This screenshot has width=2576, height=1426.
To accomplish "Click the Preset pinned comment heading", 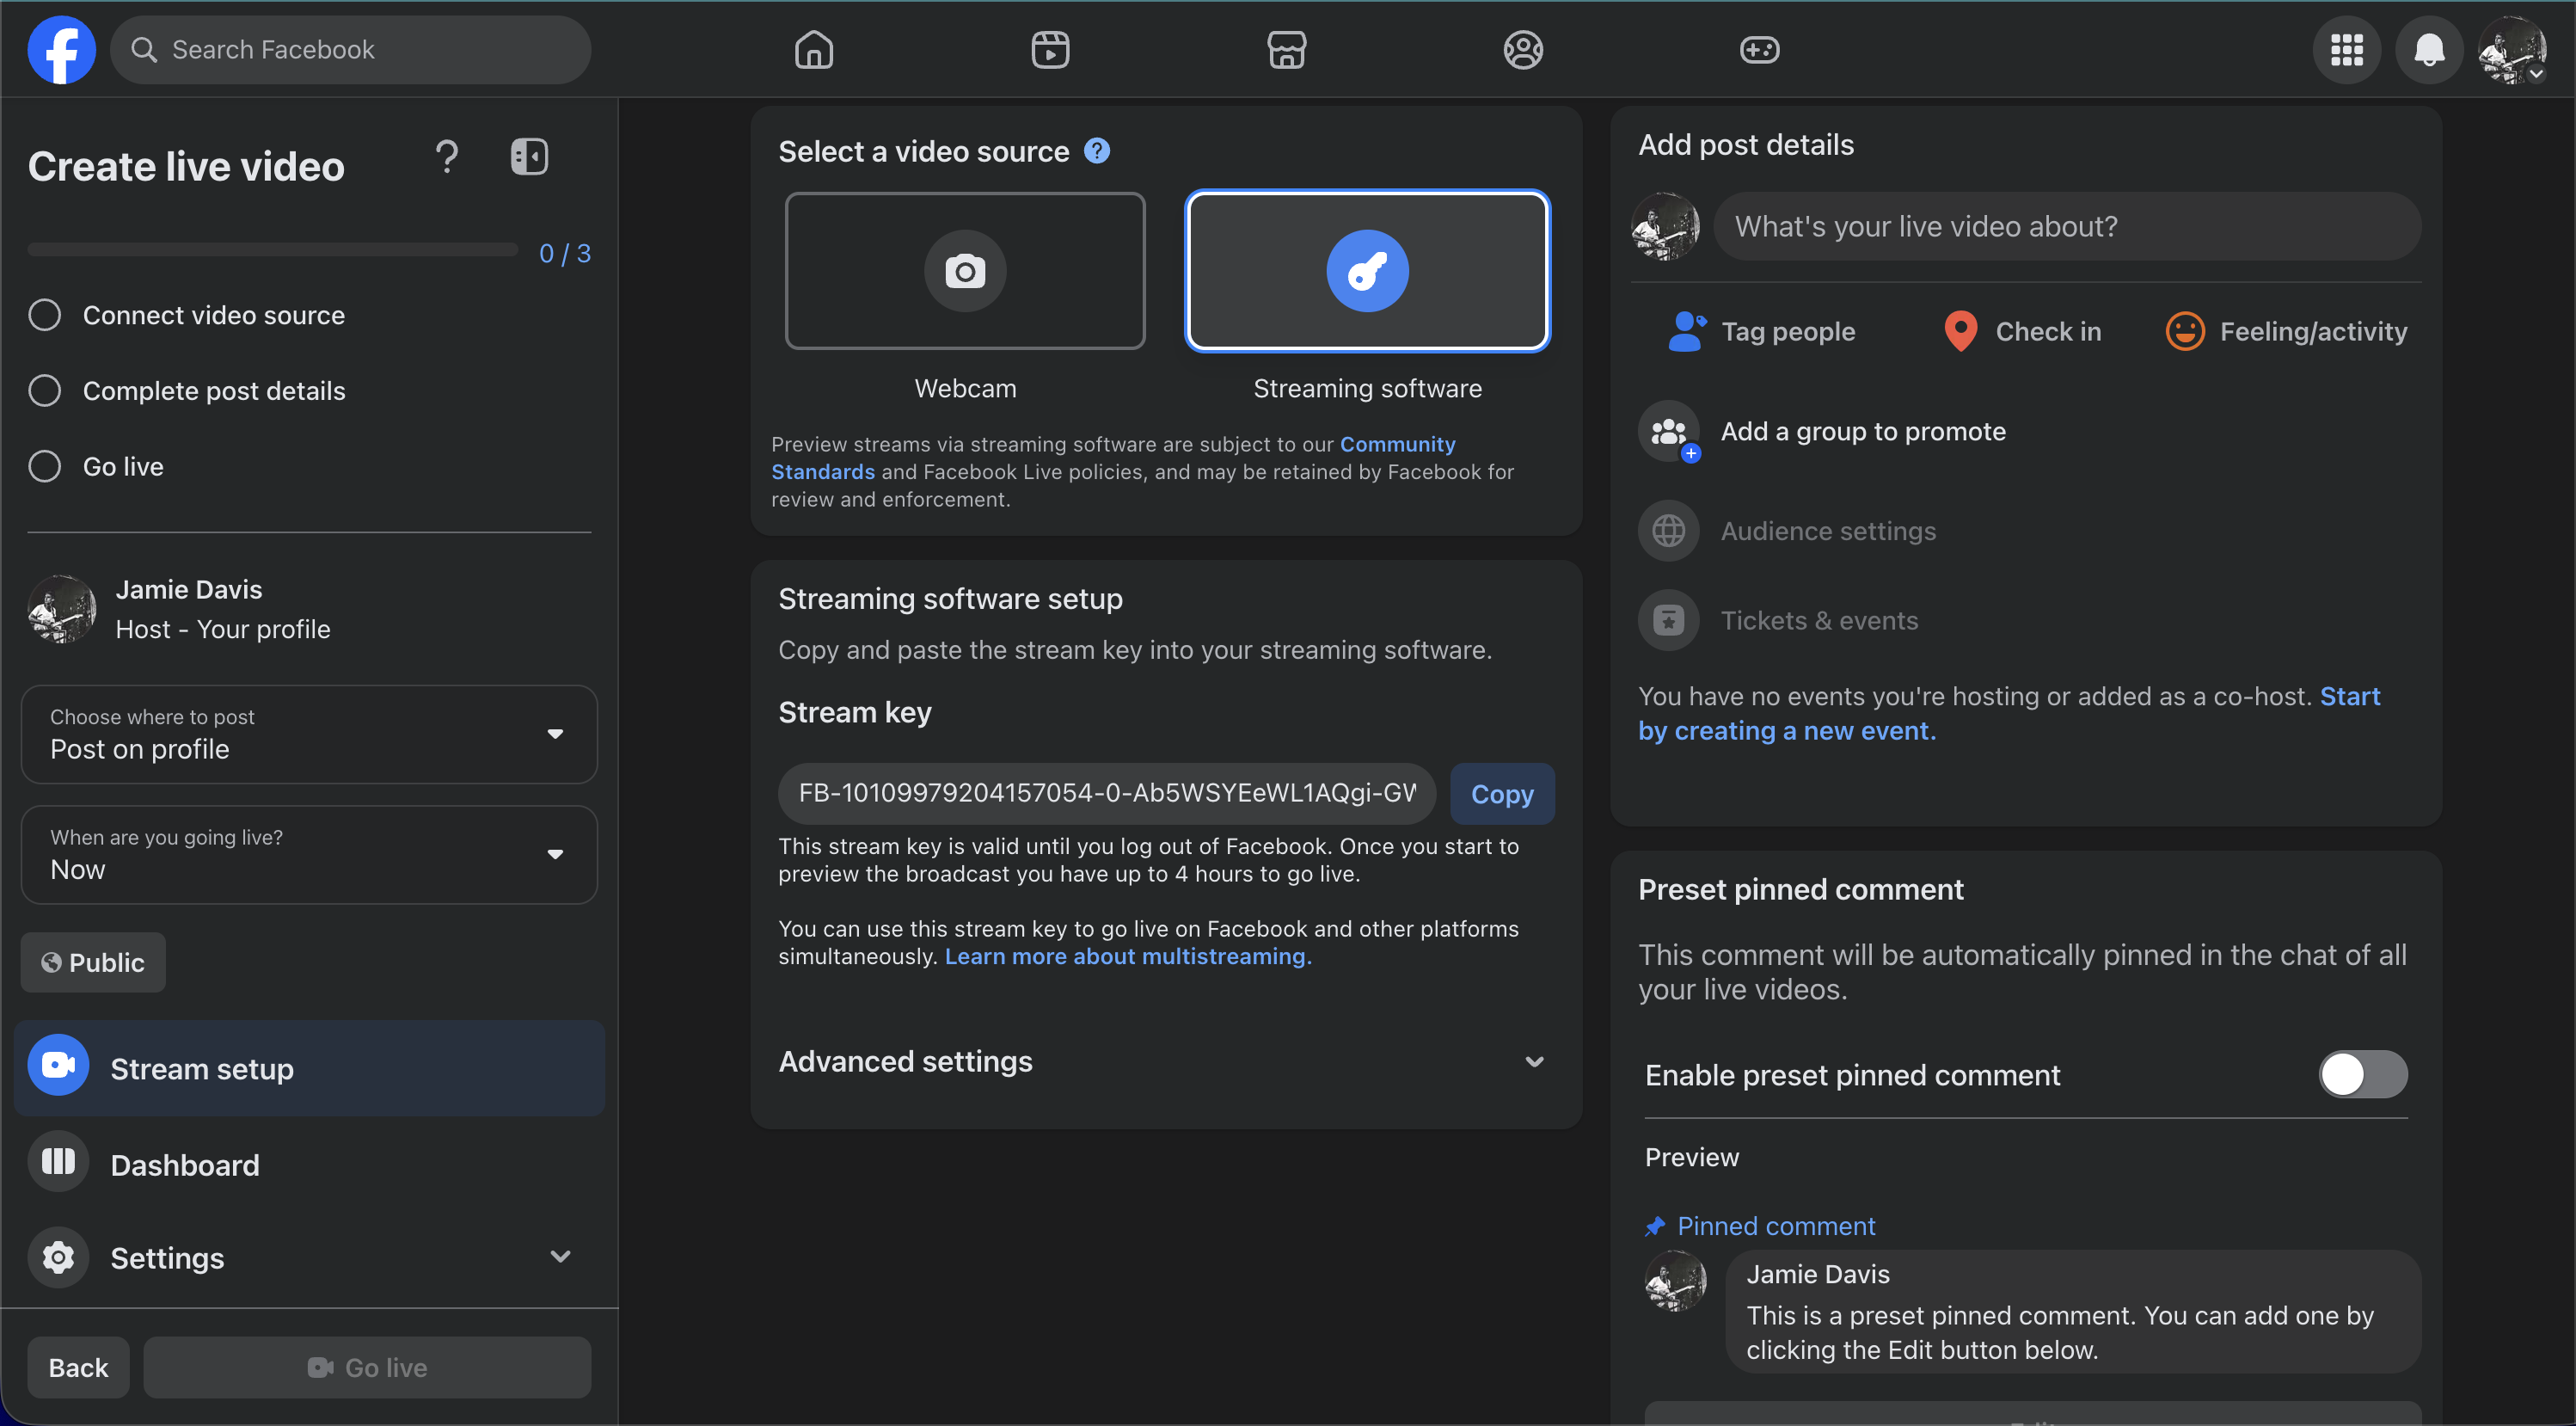I will [x=1801, y=889].
